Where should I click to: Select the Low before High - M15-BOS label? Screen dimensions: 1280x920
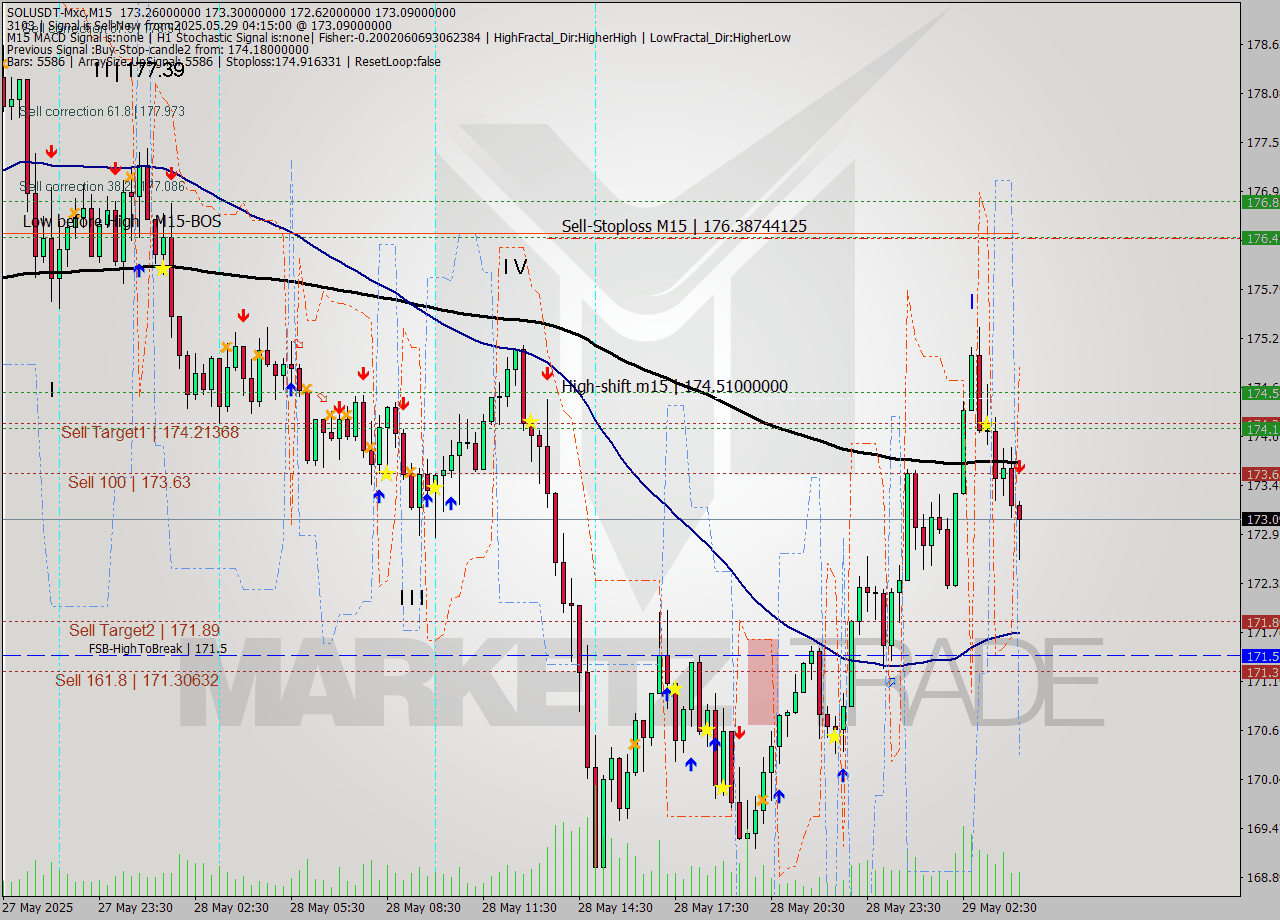(119, 222)
